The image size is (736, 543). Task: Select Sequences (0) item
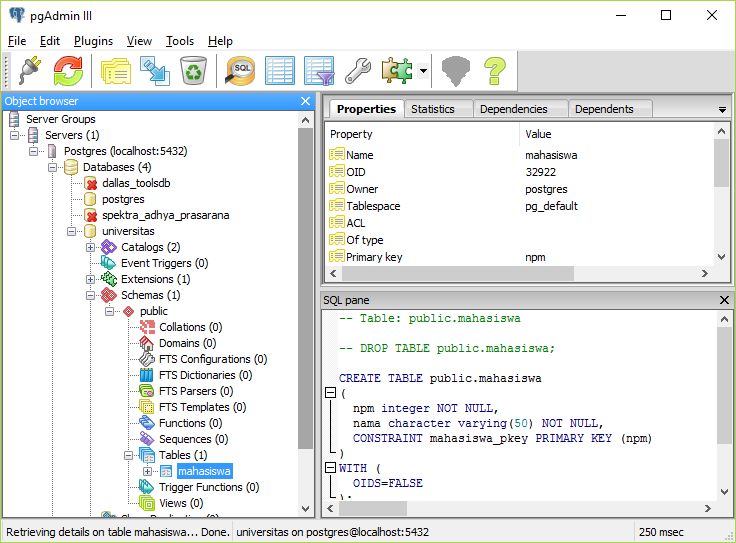193,439
